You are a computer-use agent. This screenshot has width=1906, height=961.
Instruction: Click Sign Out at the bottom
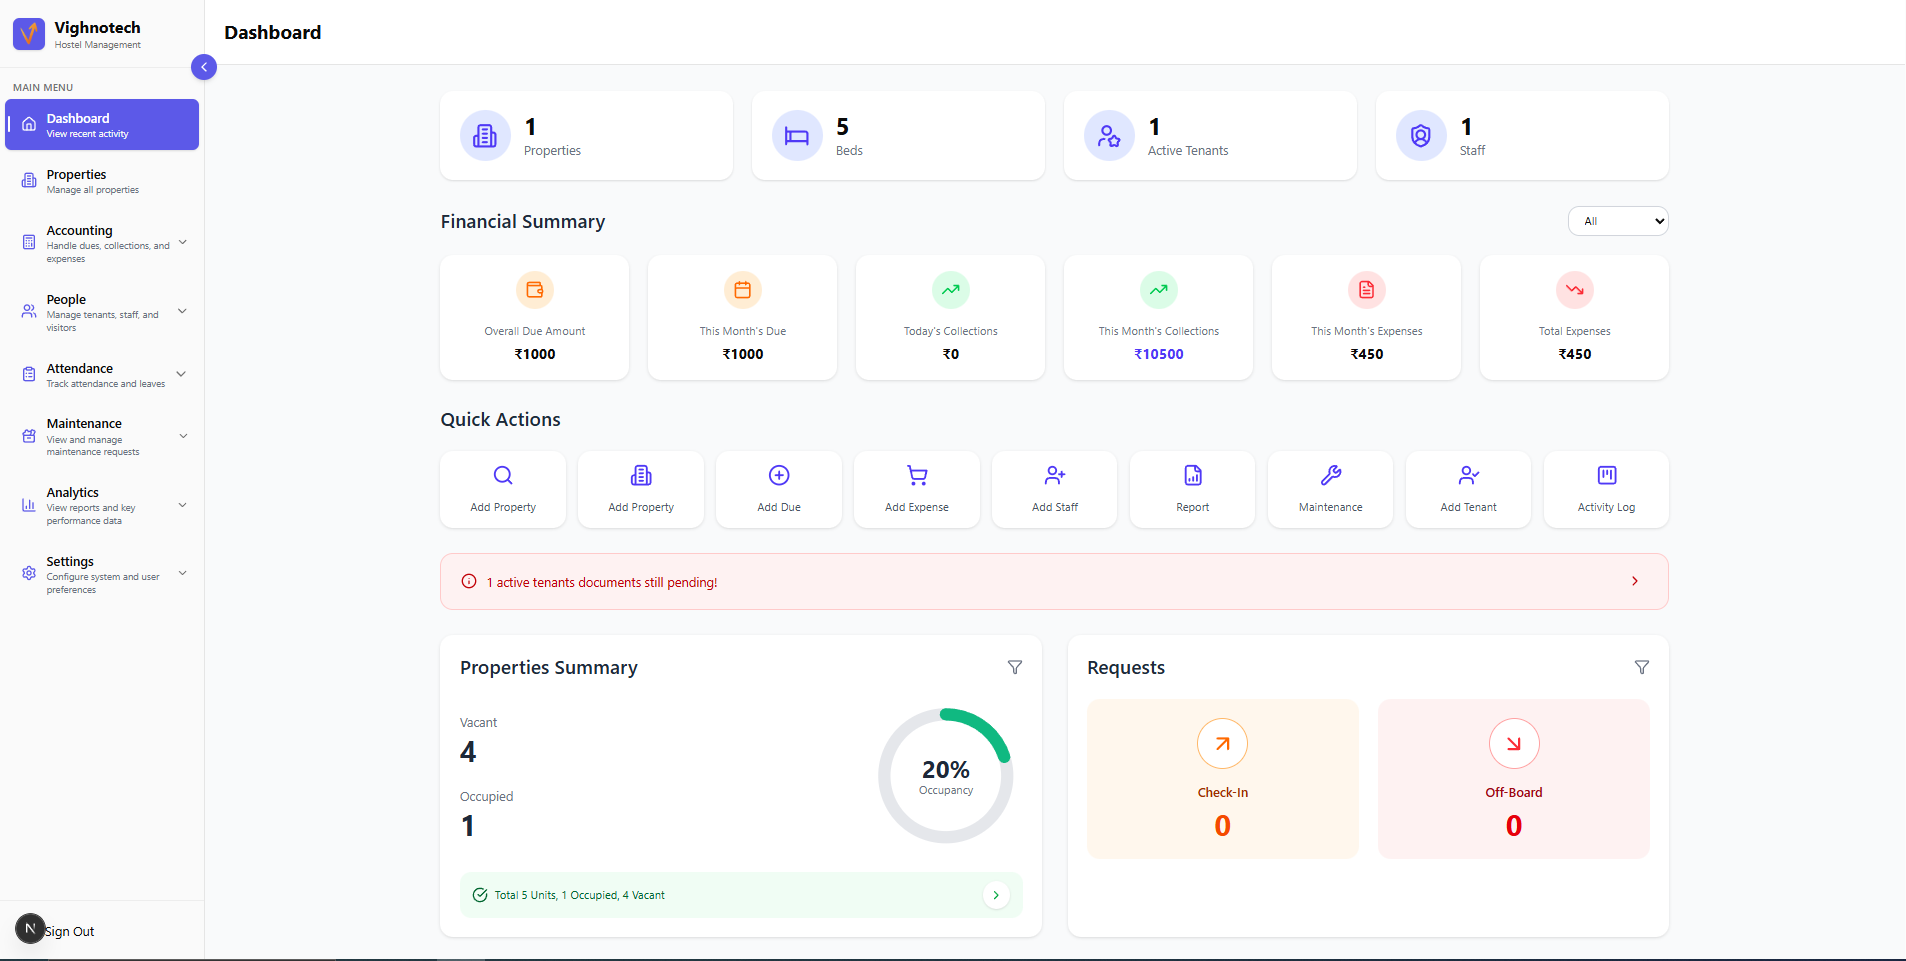pos(69,931)
